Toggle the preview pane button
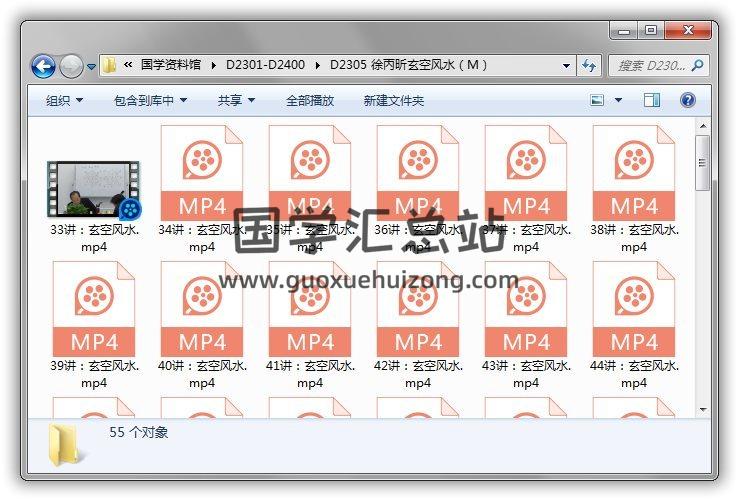739x501 pixels. 652,100
